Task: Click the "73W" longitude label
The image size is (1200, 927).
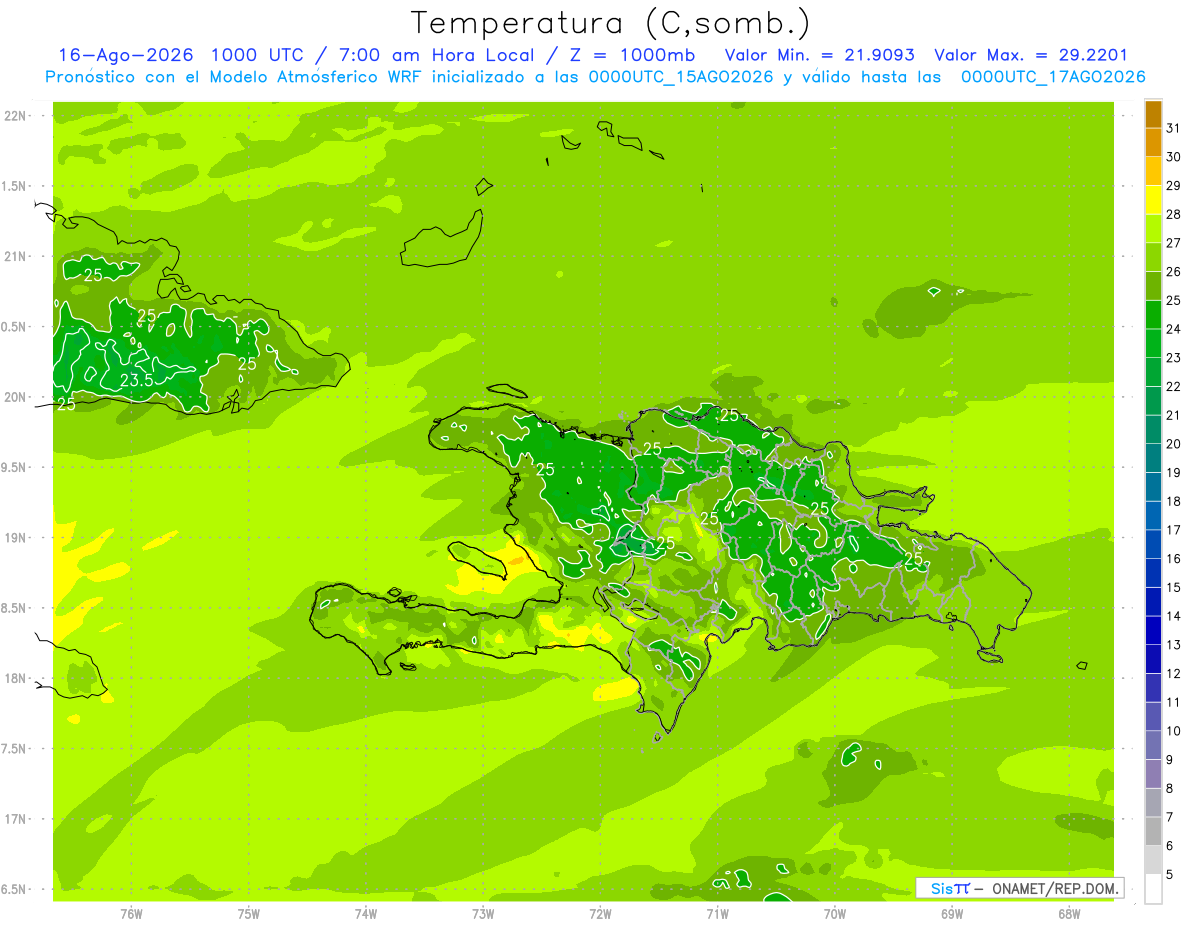Action: coord(483,914)
